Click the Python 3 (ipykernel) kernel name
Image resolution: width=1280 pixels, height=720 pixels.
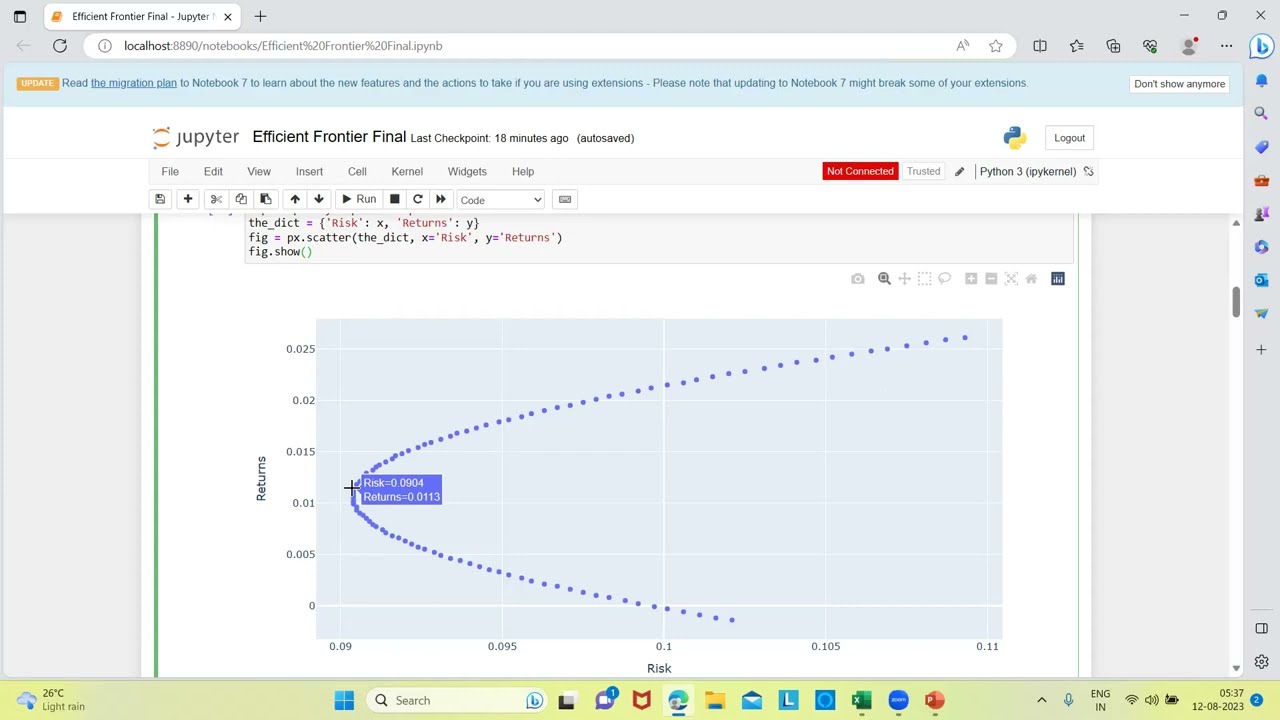point(1027,171)
